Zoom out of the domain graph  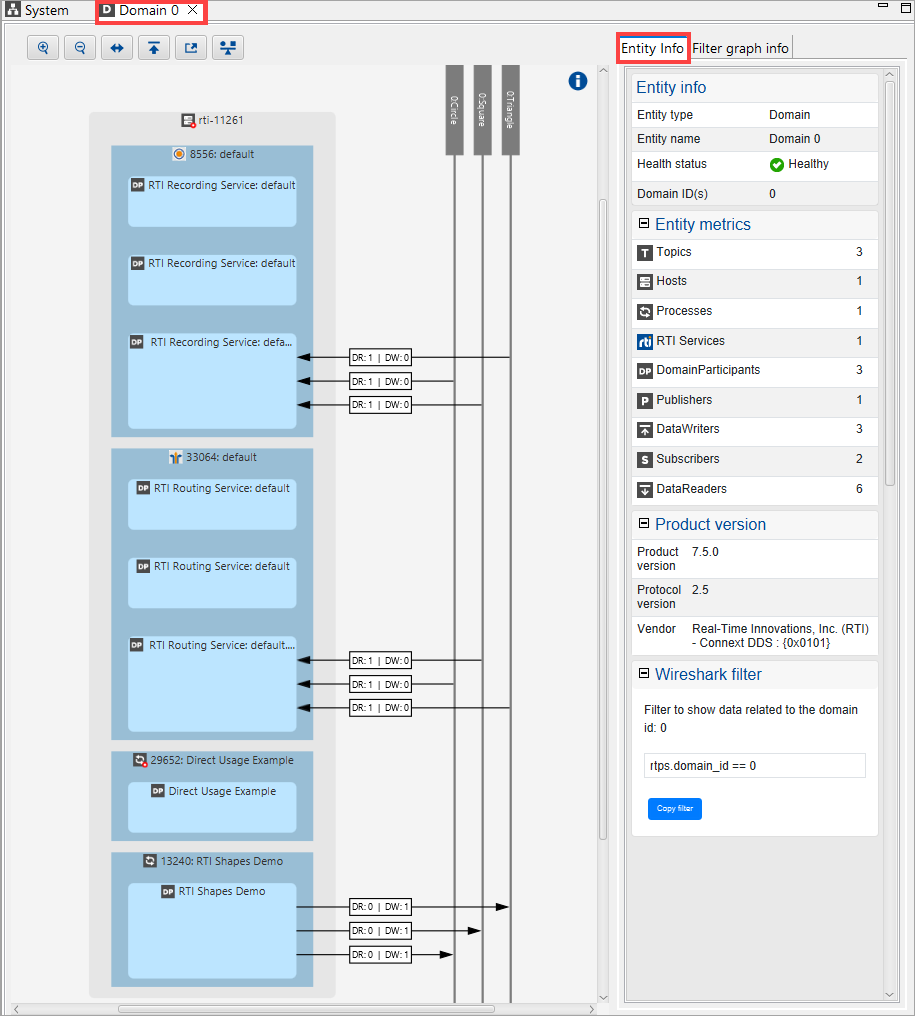point(80,48)
